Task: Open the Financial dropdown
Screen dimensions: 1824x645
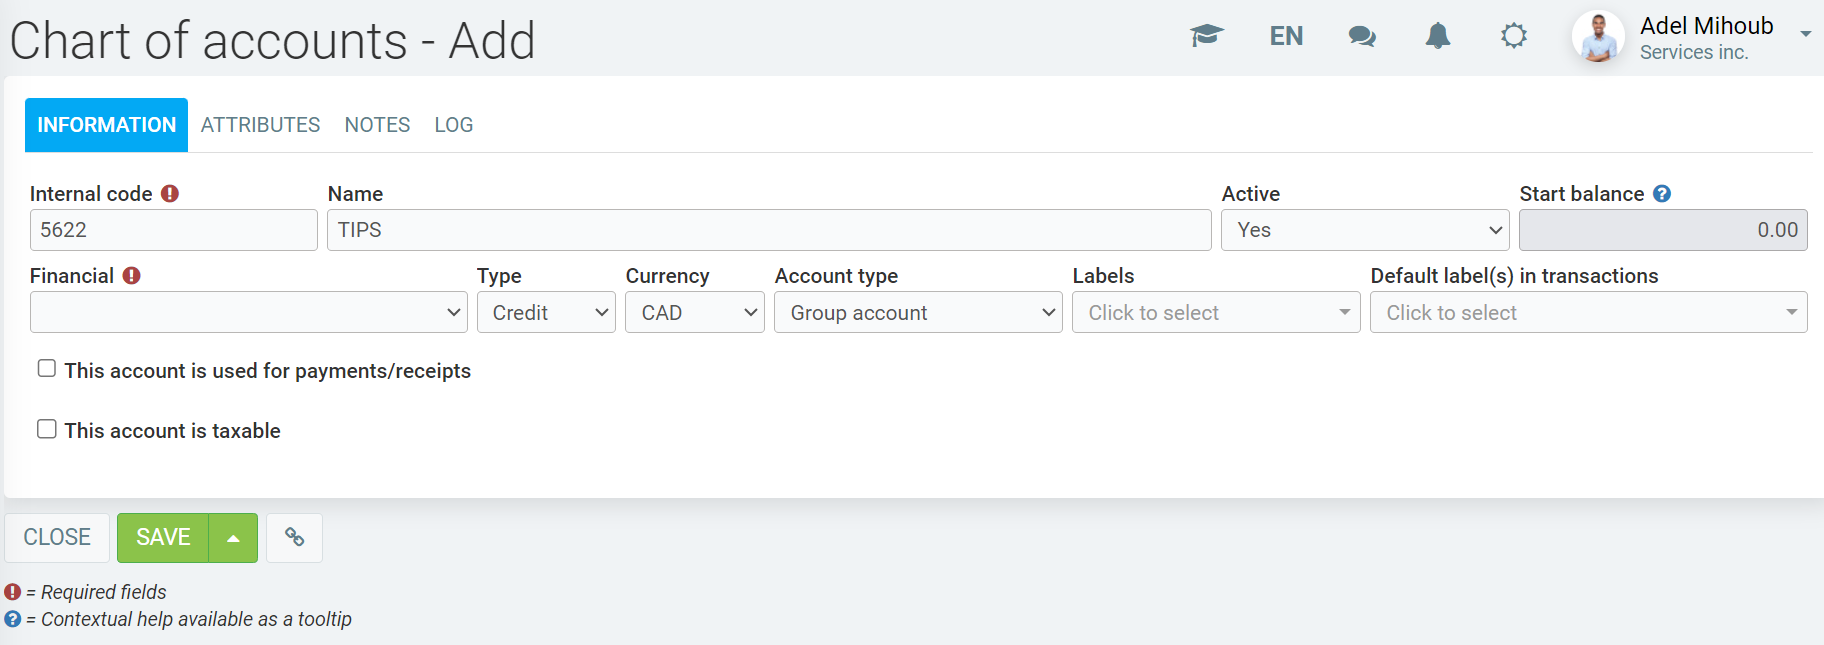Action: click(248, 313)
